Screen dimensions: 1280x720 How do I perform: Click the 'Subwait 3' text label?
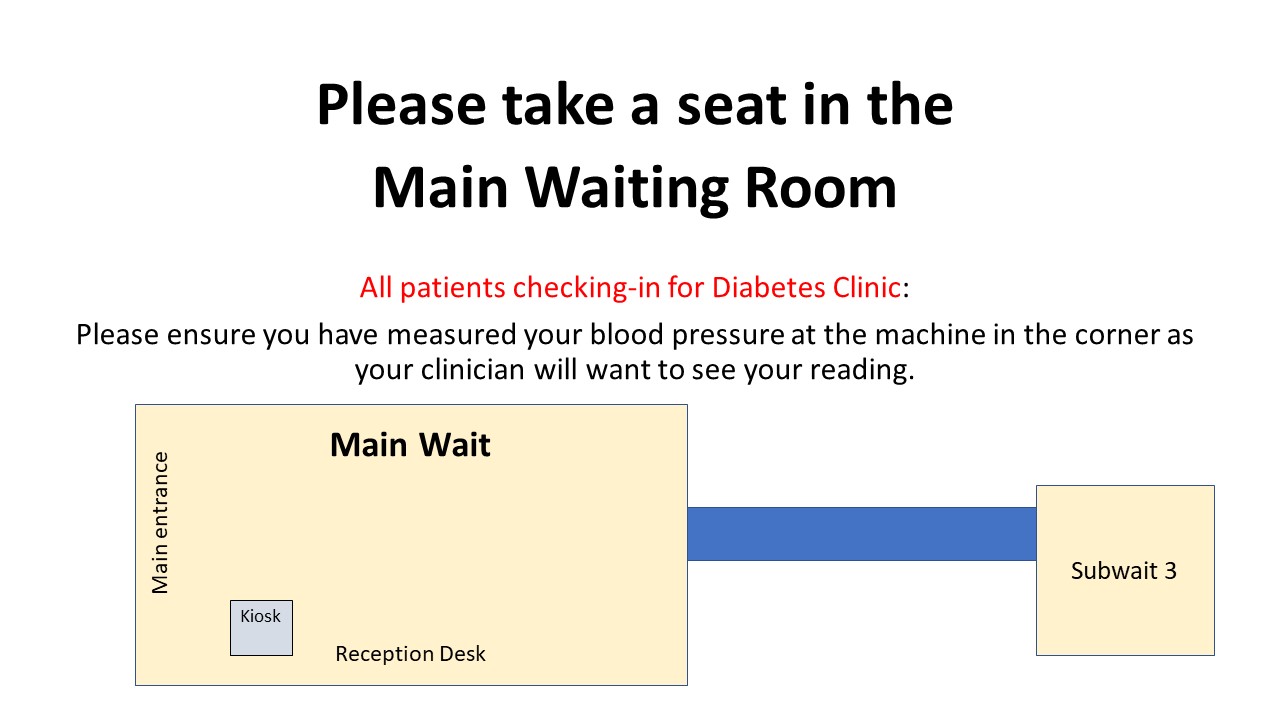1124,571
